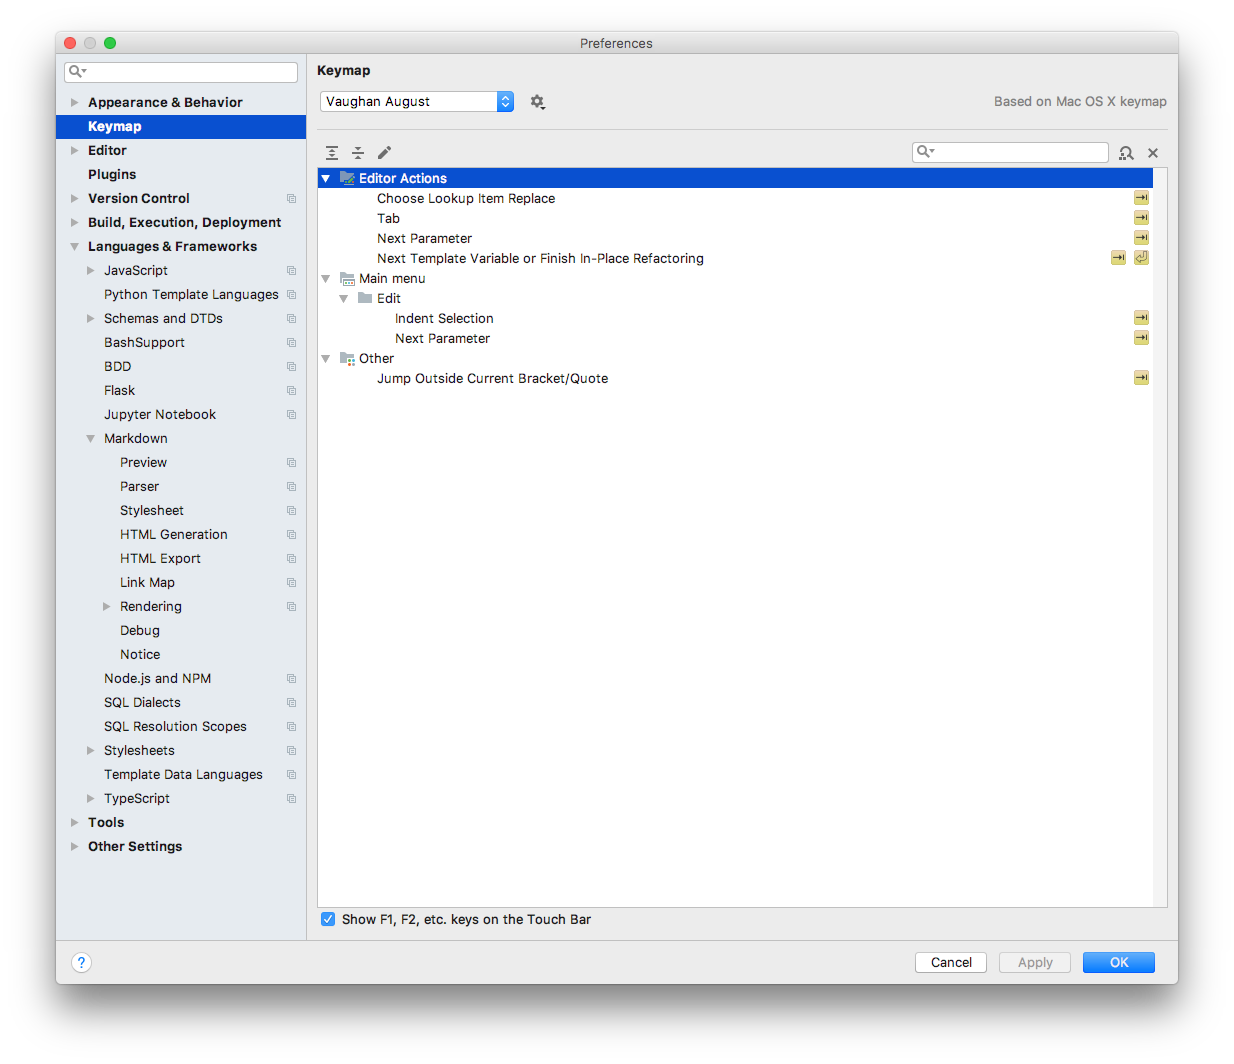Open the Jupyter Notebook settings page
This screenshot has width=1234, height=1064.
click(x=160, y=414)
